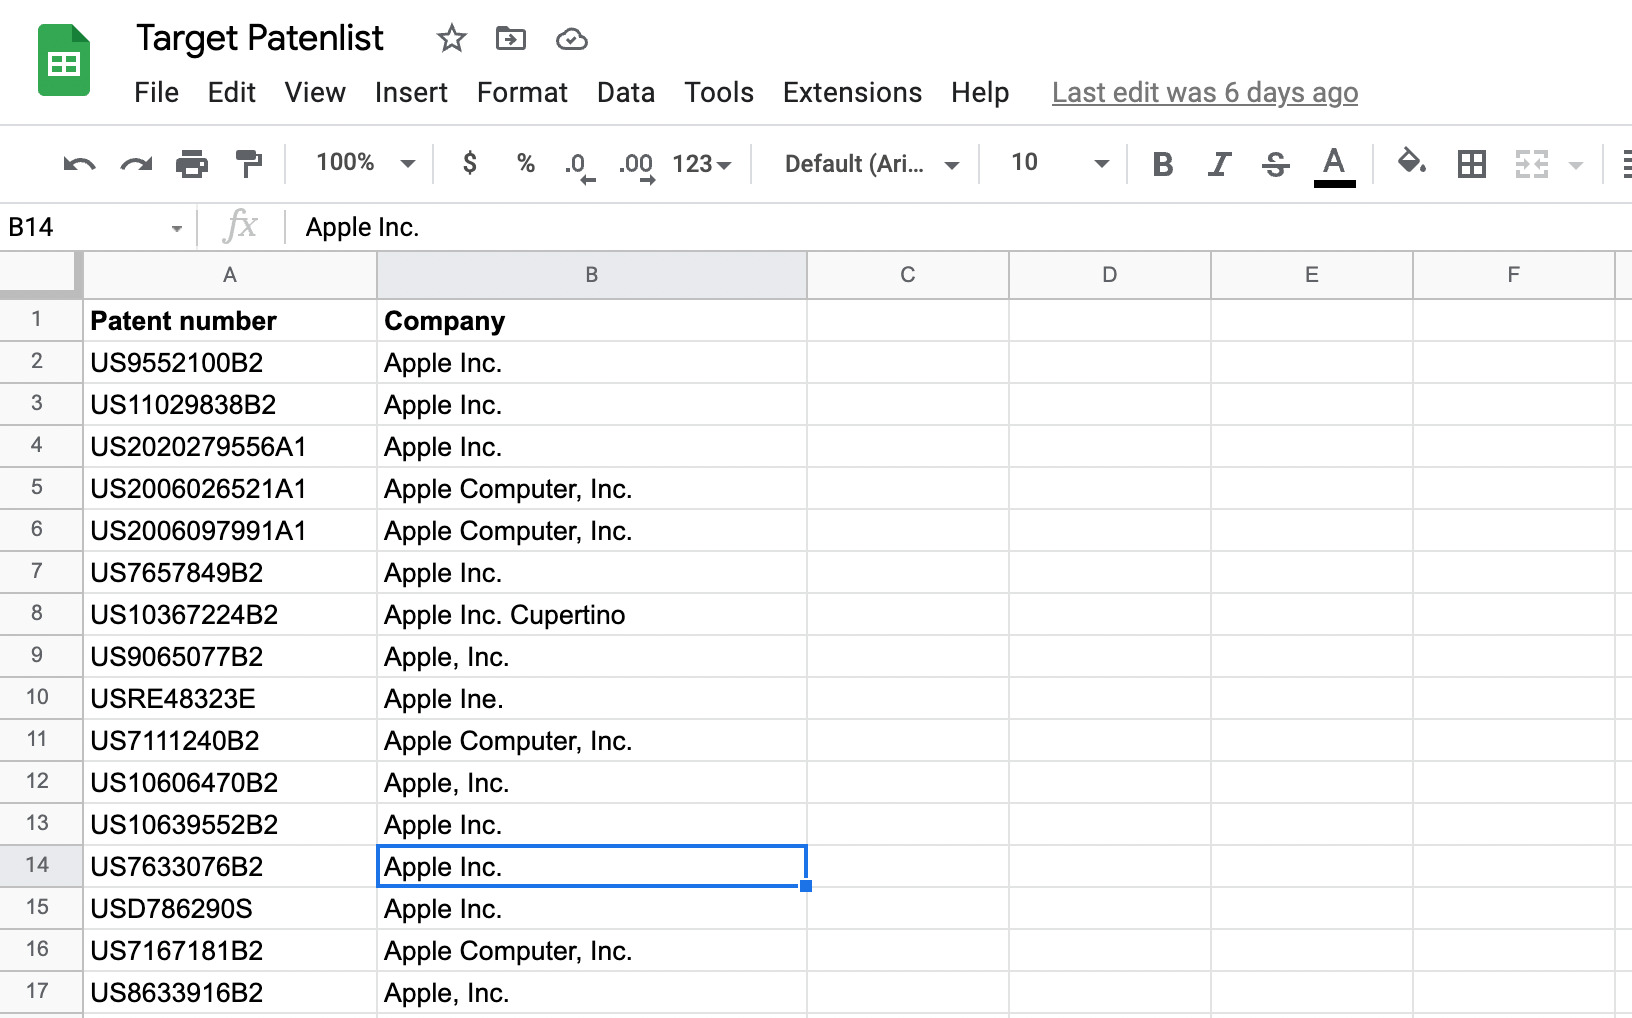
Task: Click the merge cells icon
Action: tap(1532, 163)
